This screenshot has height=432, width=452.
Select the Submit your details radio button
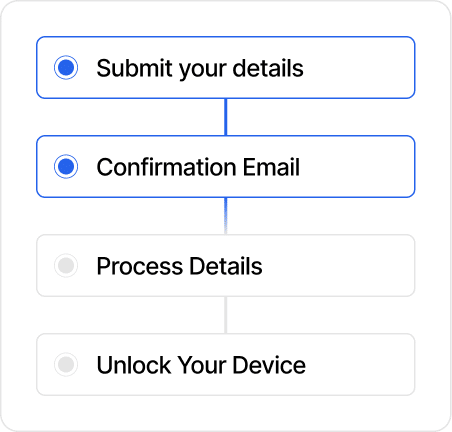[66, 67]
